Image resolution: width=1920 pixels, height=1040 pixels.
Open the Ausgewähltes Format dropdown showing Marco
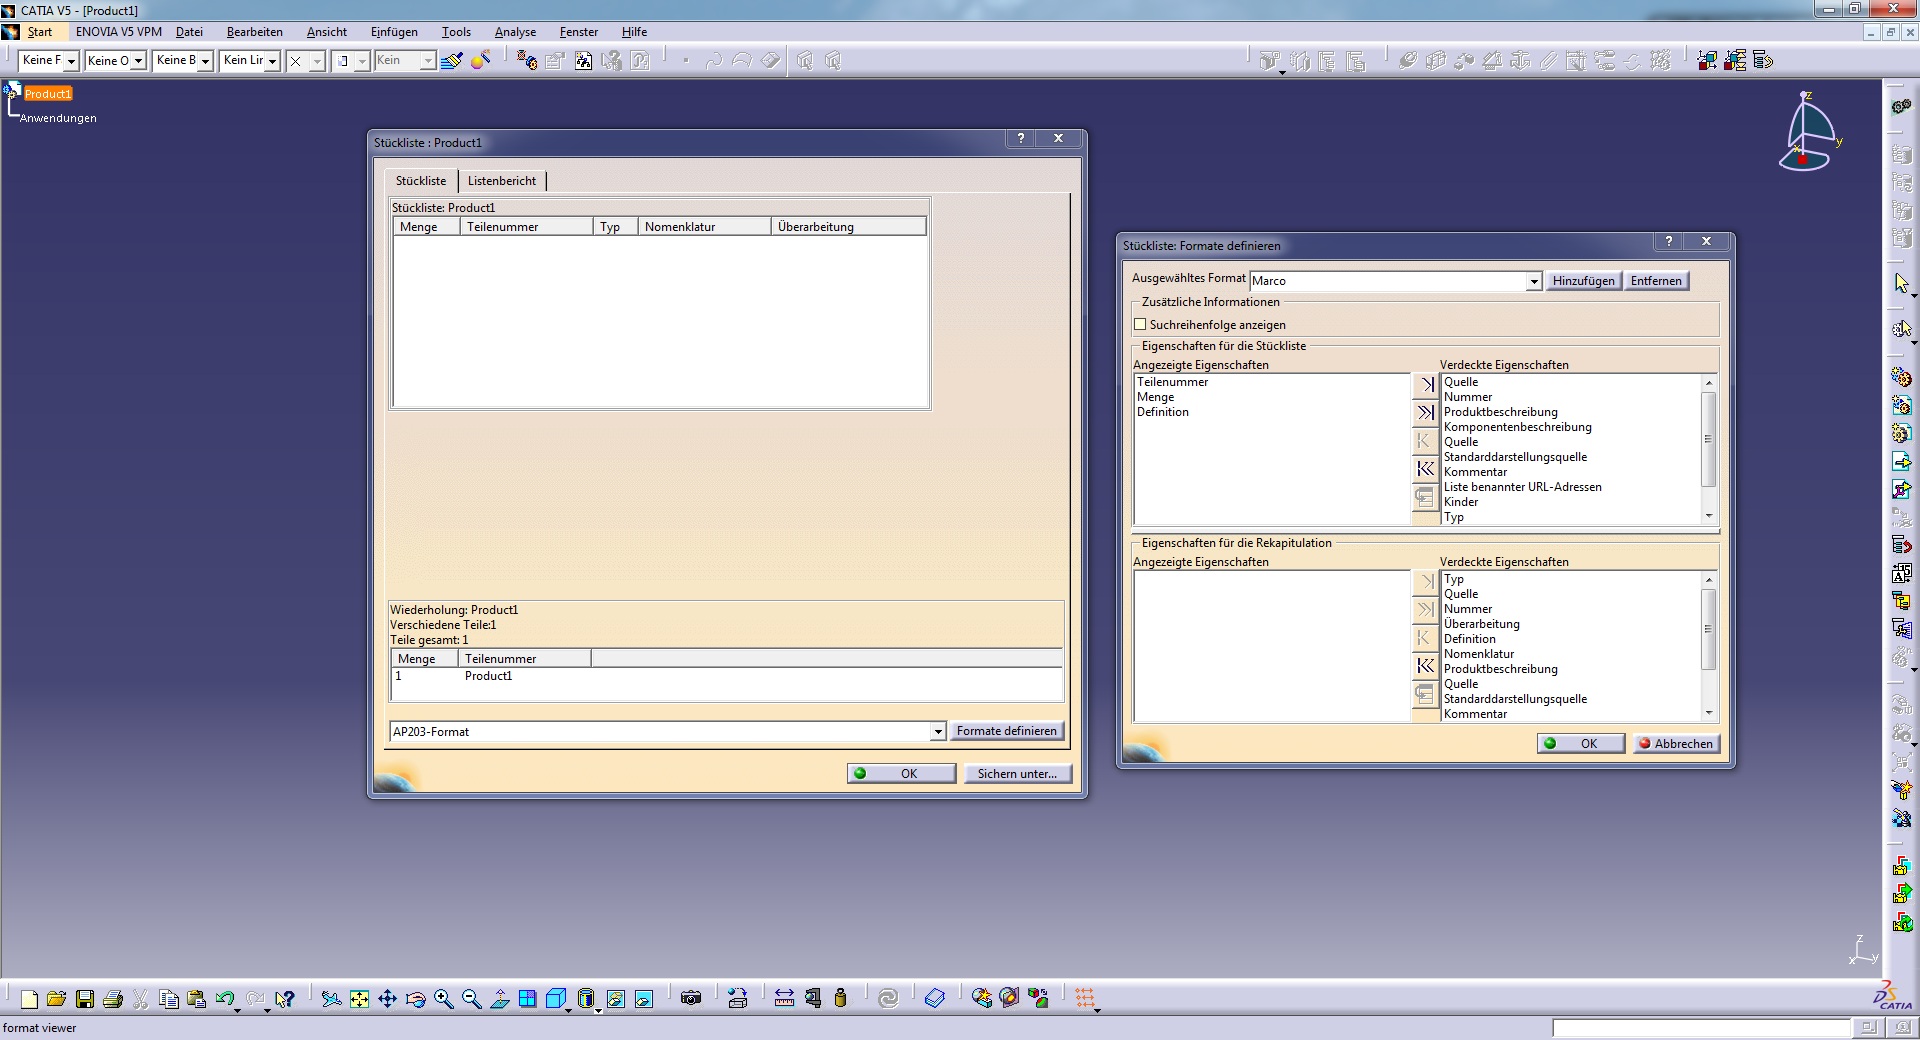pos(1533,282)
